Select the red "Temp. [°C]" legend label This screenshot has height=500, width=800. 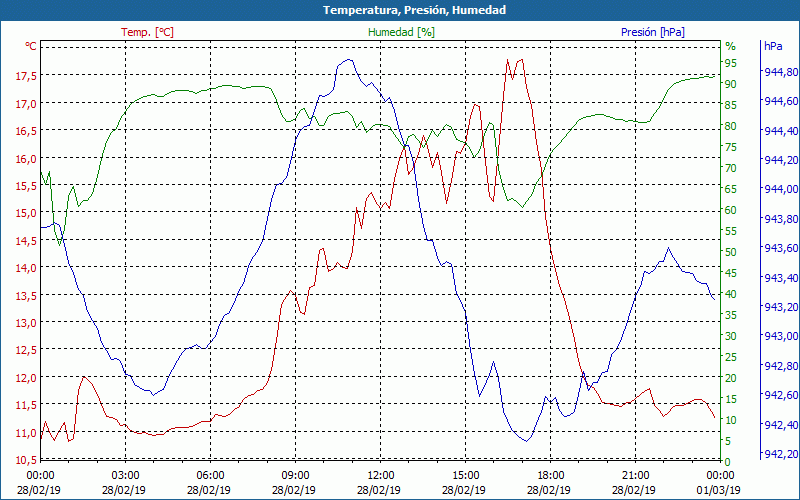coord(147,32)
